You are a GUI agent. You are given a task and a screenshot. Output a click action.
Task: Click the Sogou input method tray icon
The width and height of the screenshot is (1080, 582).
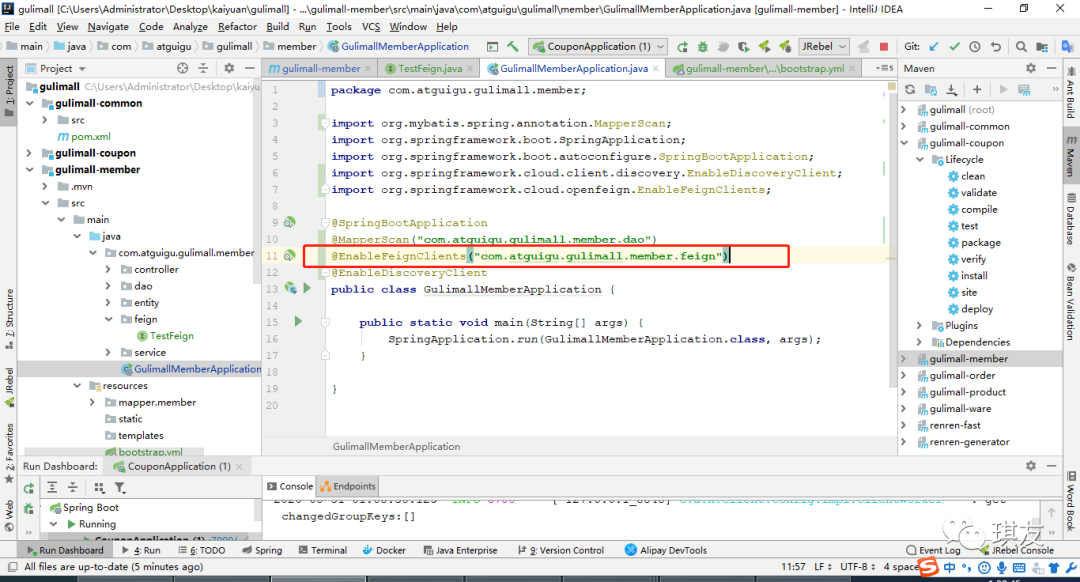(928, 568)
